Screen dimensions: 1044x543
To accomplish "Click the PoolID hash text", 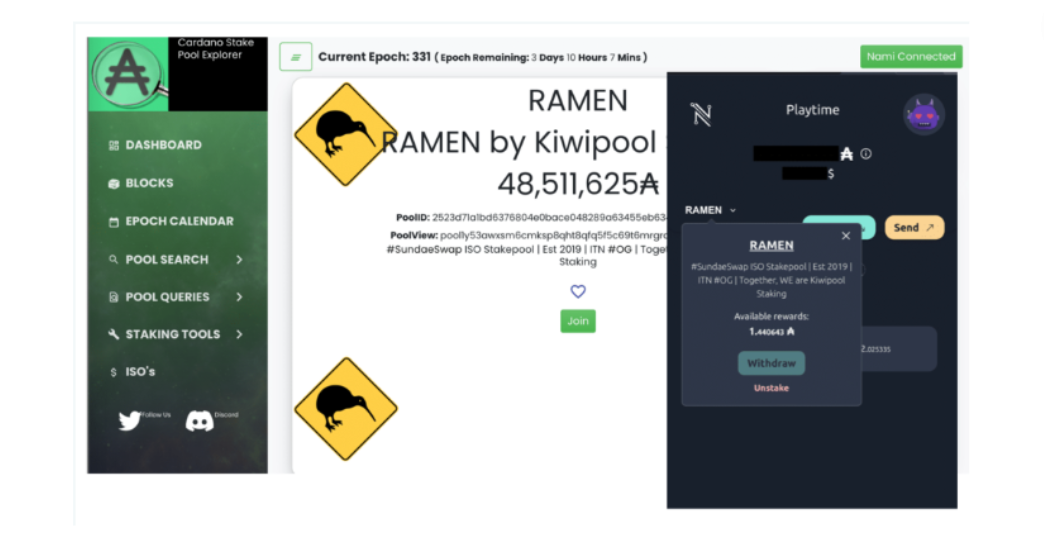I will pyautogui.click(x=549, y=218).
